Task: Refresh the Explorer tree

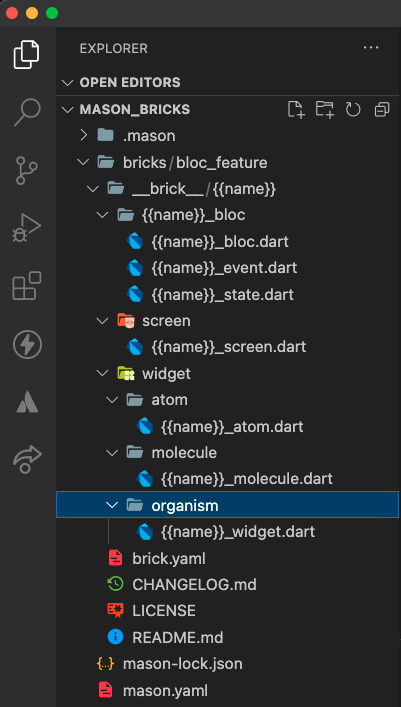Action: click(353, 110)
